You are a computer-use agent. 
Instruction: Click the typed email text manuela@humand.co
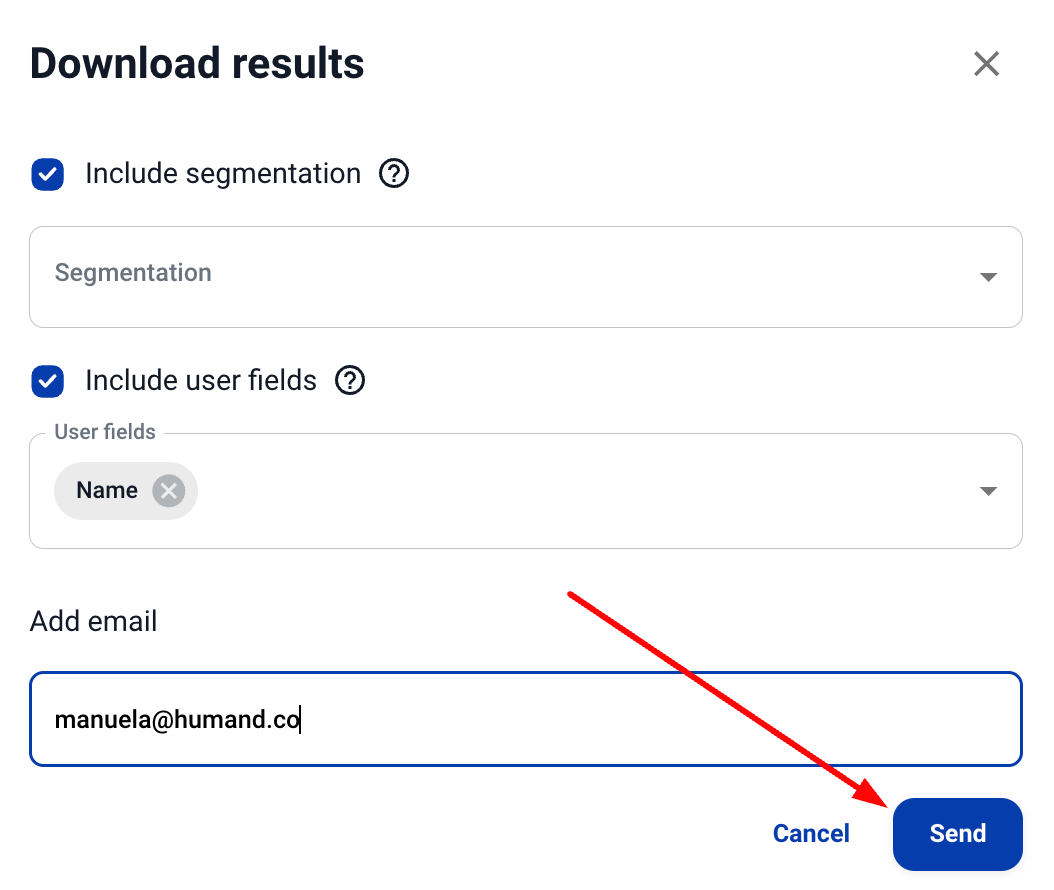pos(177,719)
